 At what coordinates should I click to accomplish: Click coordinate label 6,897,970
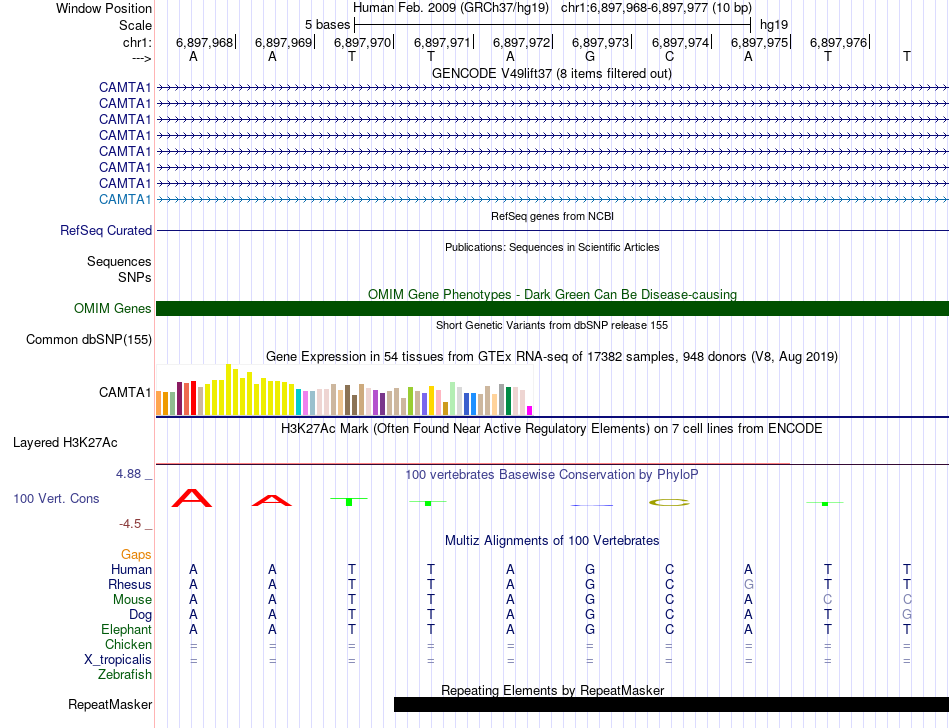(x=362, y=42)
